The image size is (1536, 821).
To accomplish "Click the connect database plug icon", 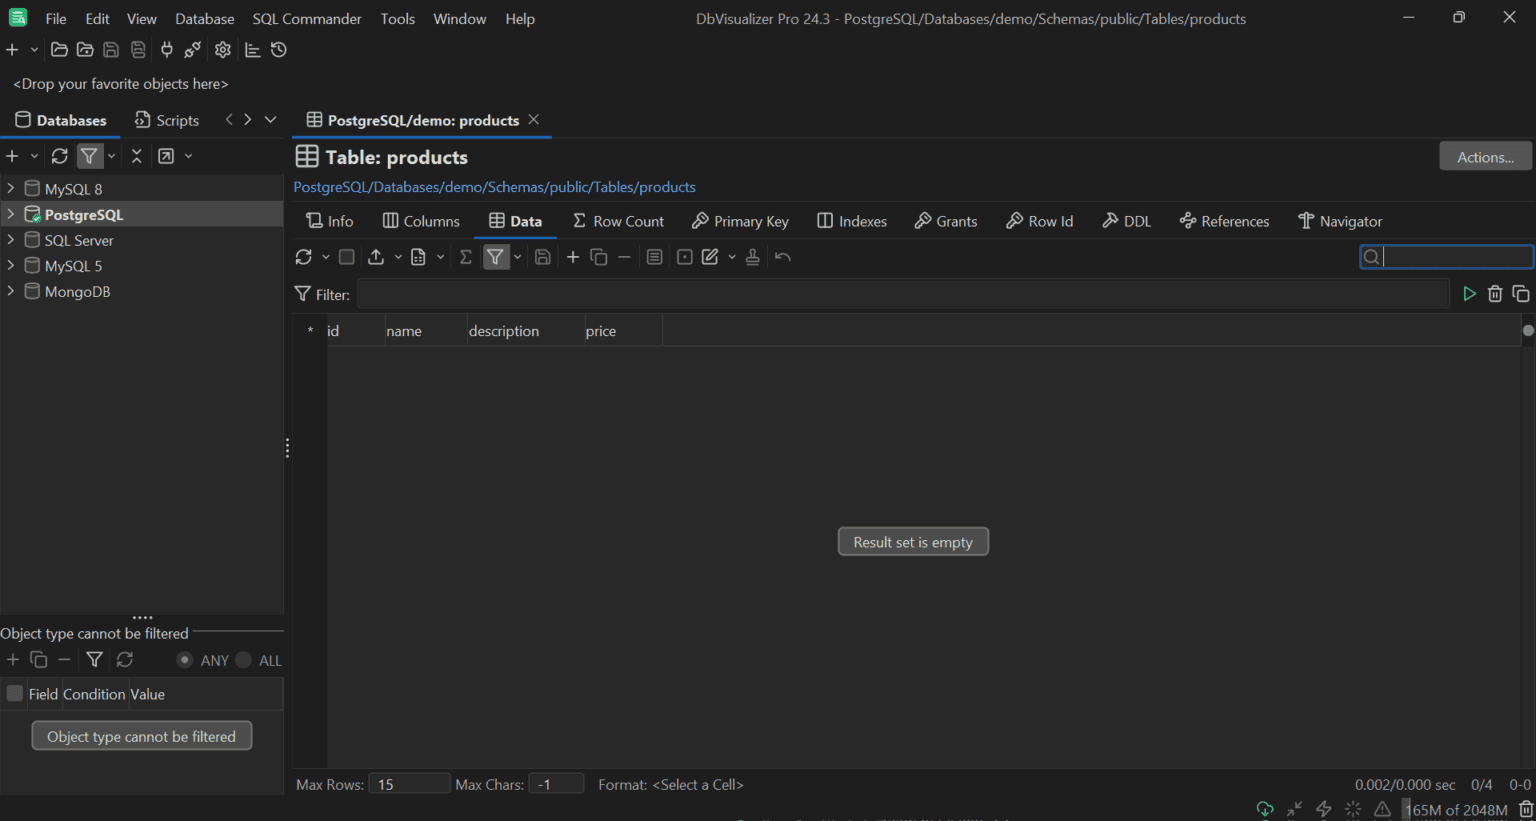I will [x=166, y=49].
